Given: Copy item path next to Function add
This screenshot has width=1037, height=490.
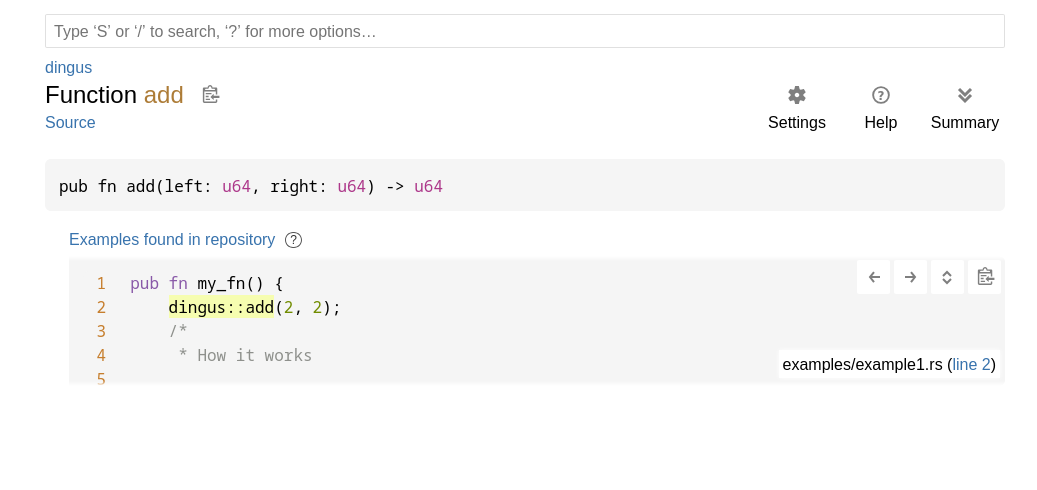Looking at the screenshot, I should pos(210,95).
